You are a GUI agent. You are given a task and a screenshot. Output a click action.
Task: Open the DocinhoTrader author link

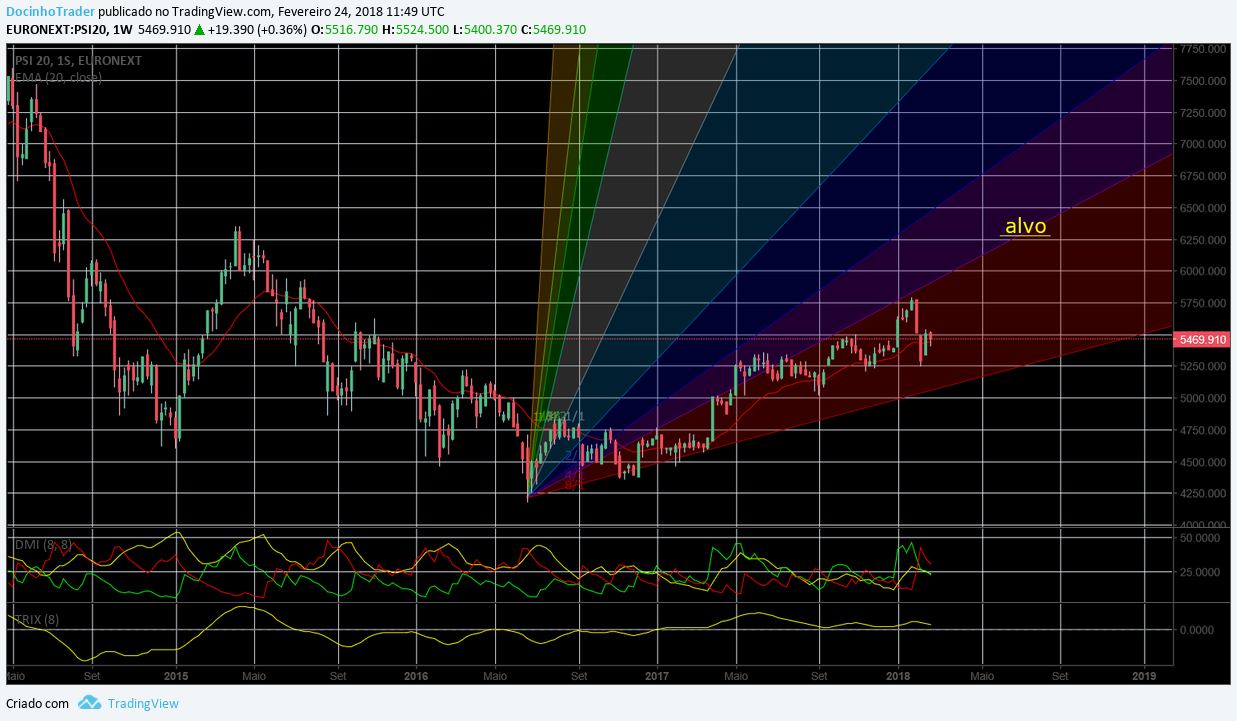pyautogui.click(x=50, y=11)
